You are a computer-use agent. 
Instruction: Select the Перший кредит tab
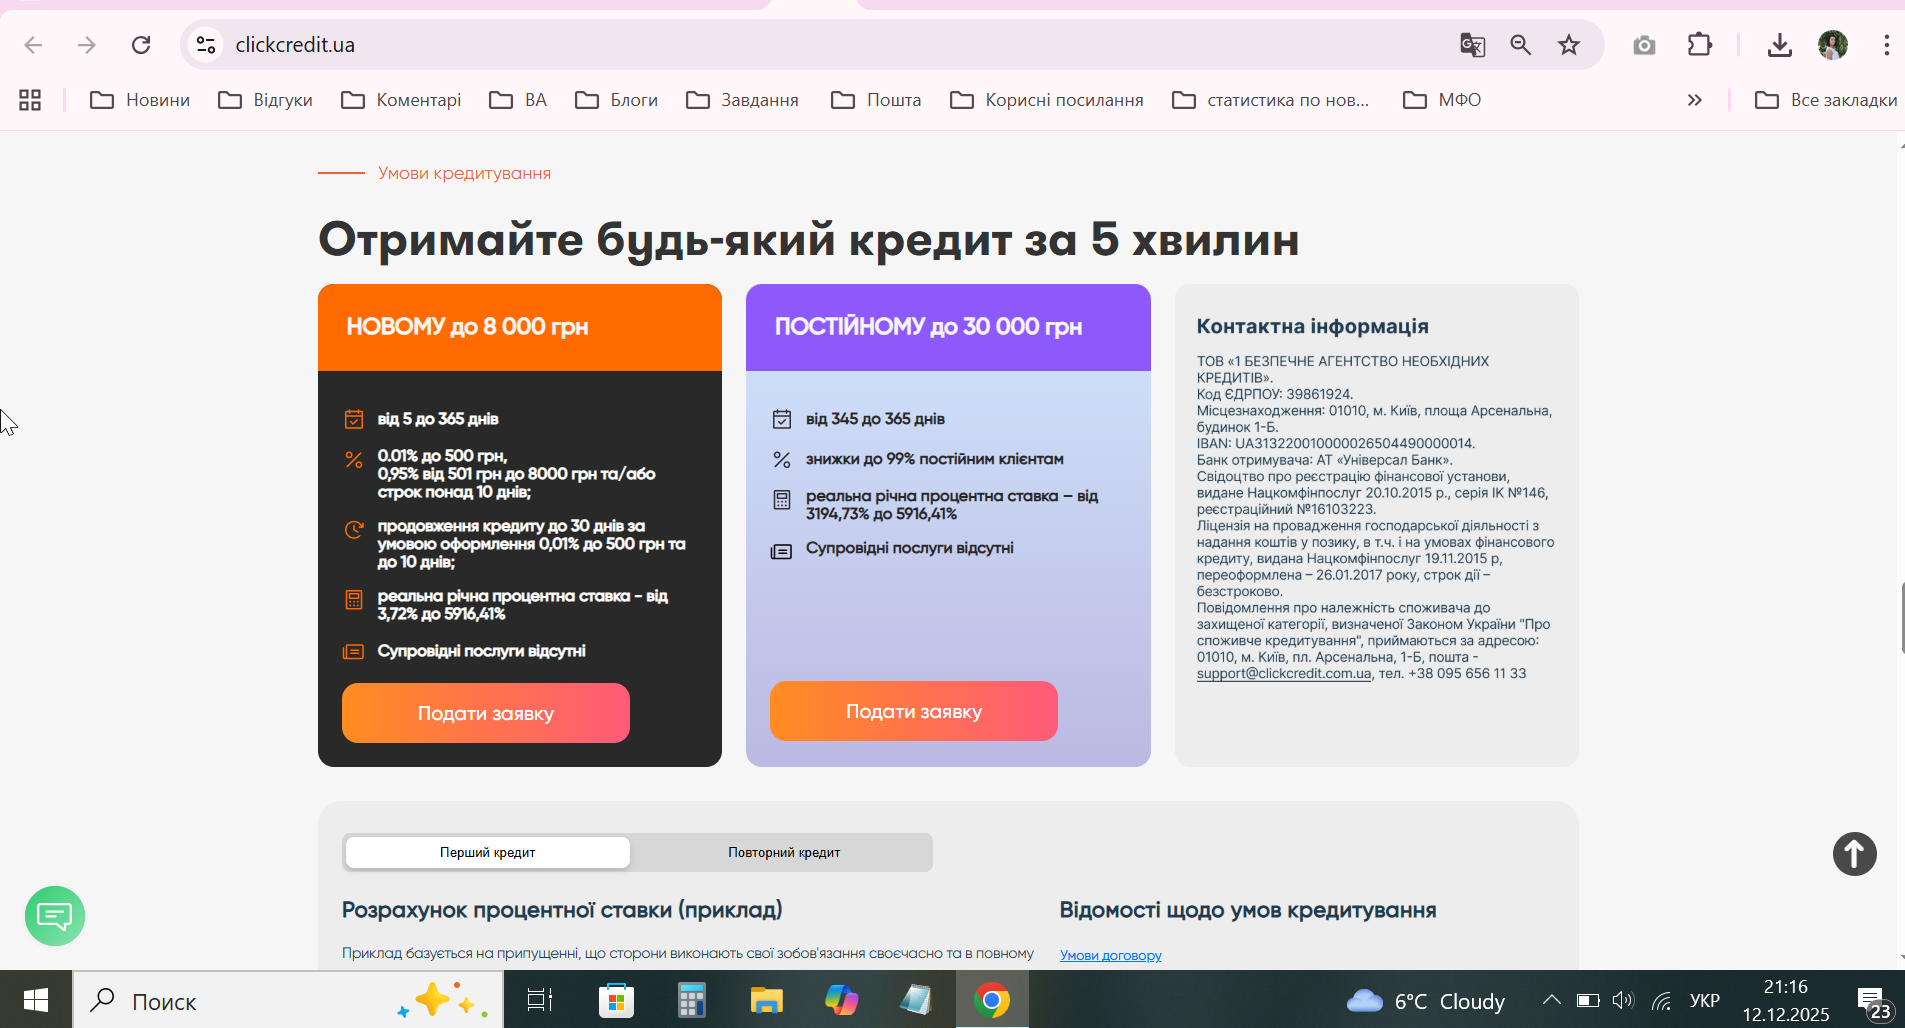tap(488, 852)
